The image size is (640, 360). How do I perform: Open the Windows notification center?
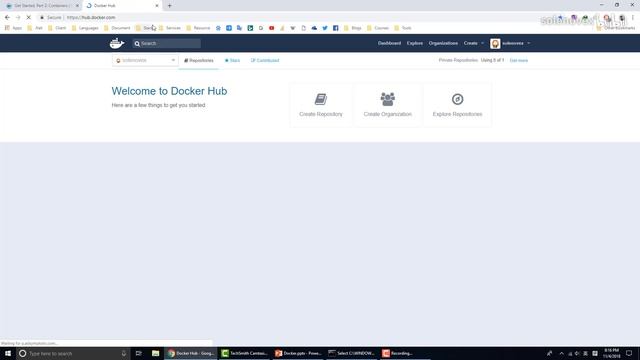point(629,353)
